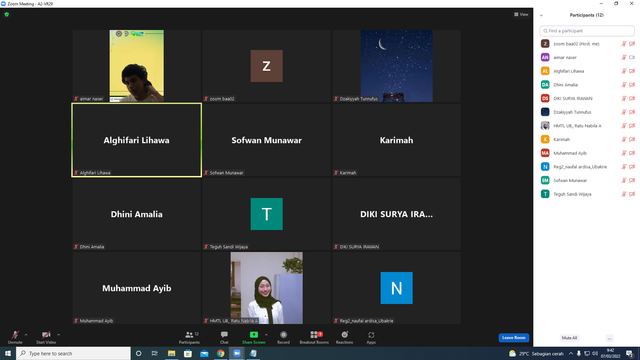The image size is (640, 360).
Task: Select Karimah in participants list
Action: (x=587, y=139)
